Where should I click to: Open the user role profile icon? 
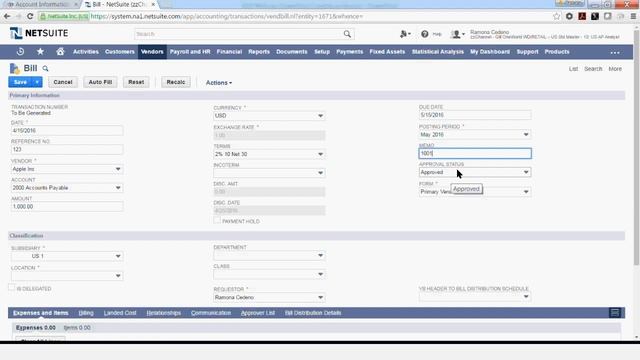point(458,34)
